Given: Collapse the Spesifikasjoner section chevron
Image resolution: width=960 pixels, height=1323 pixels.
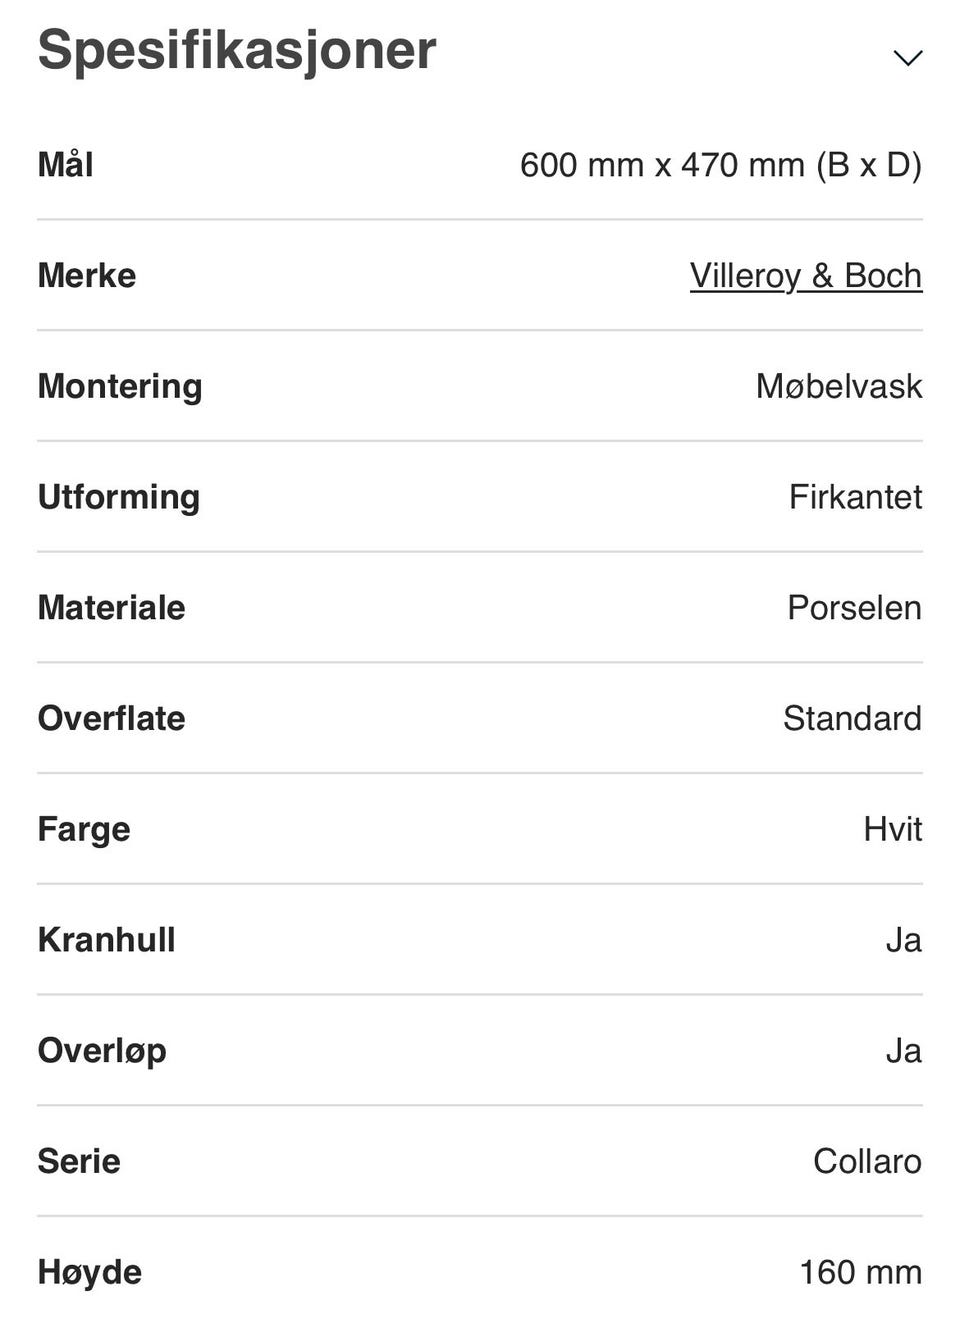Looking at the screenshot, I should (x=907, y=58).
